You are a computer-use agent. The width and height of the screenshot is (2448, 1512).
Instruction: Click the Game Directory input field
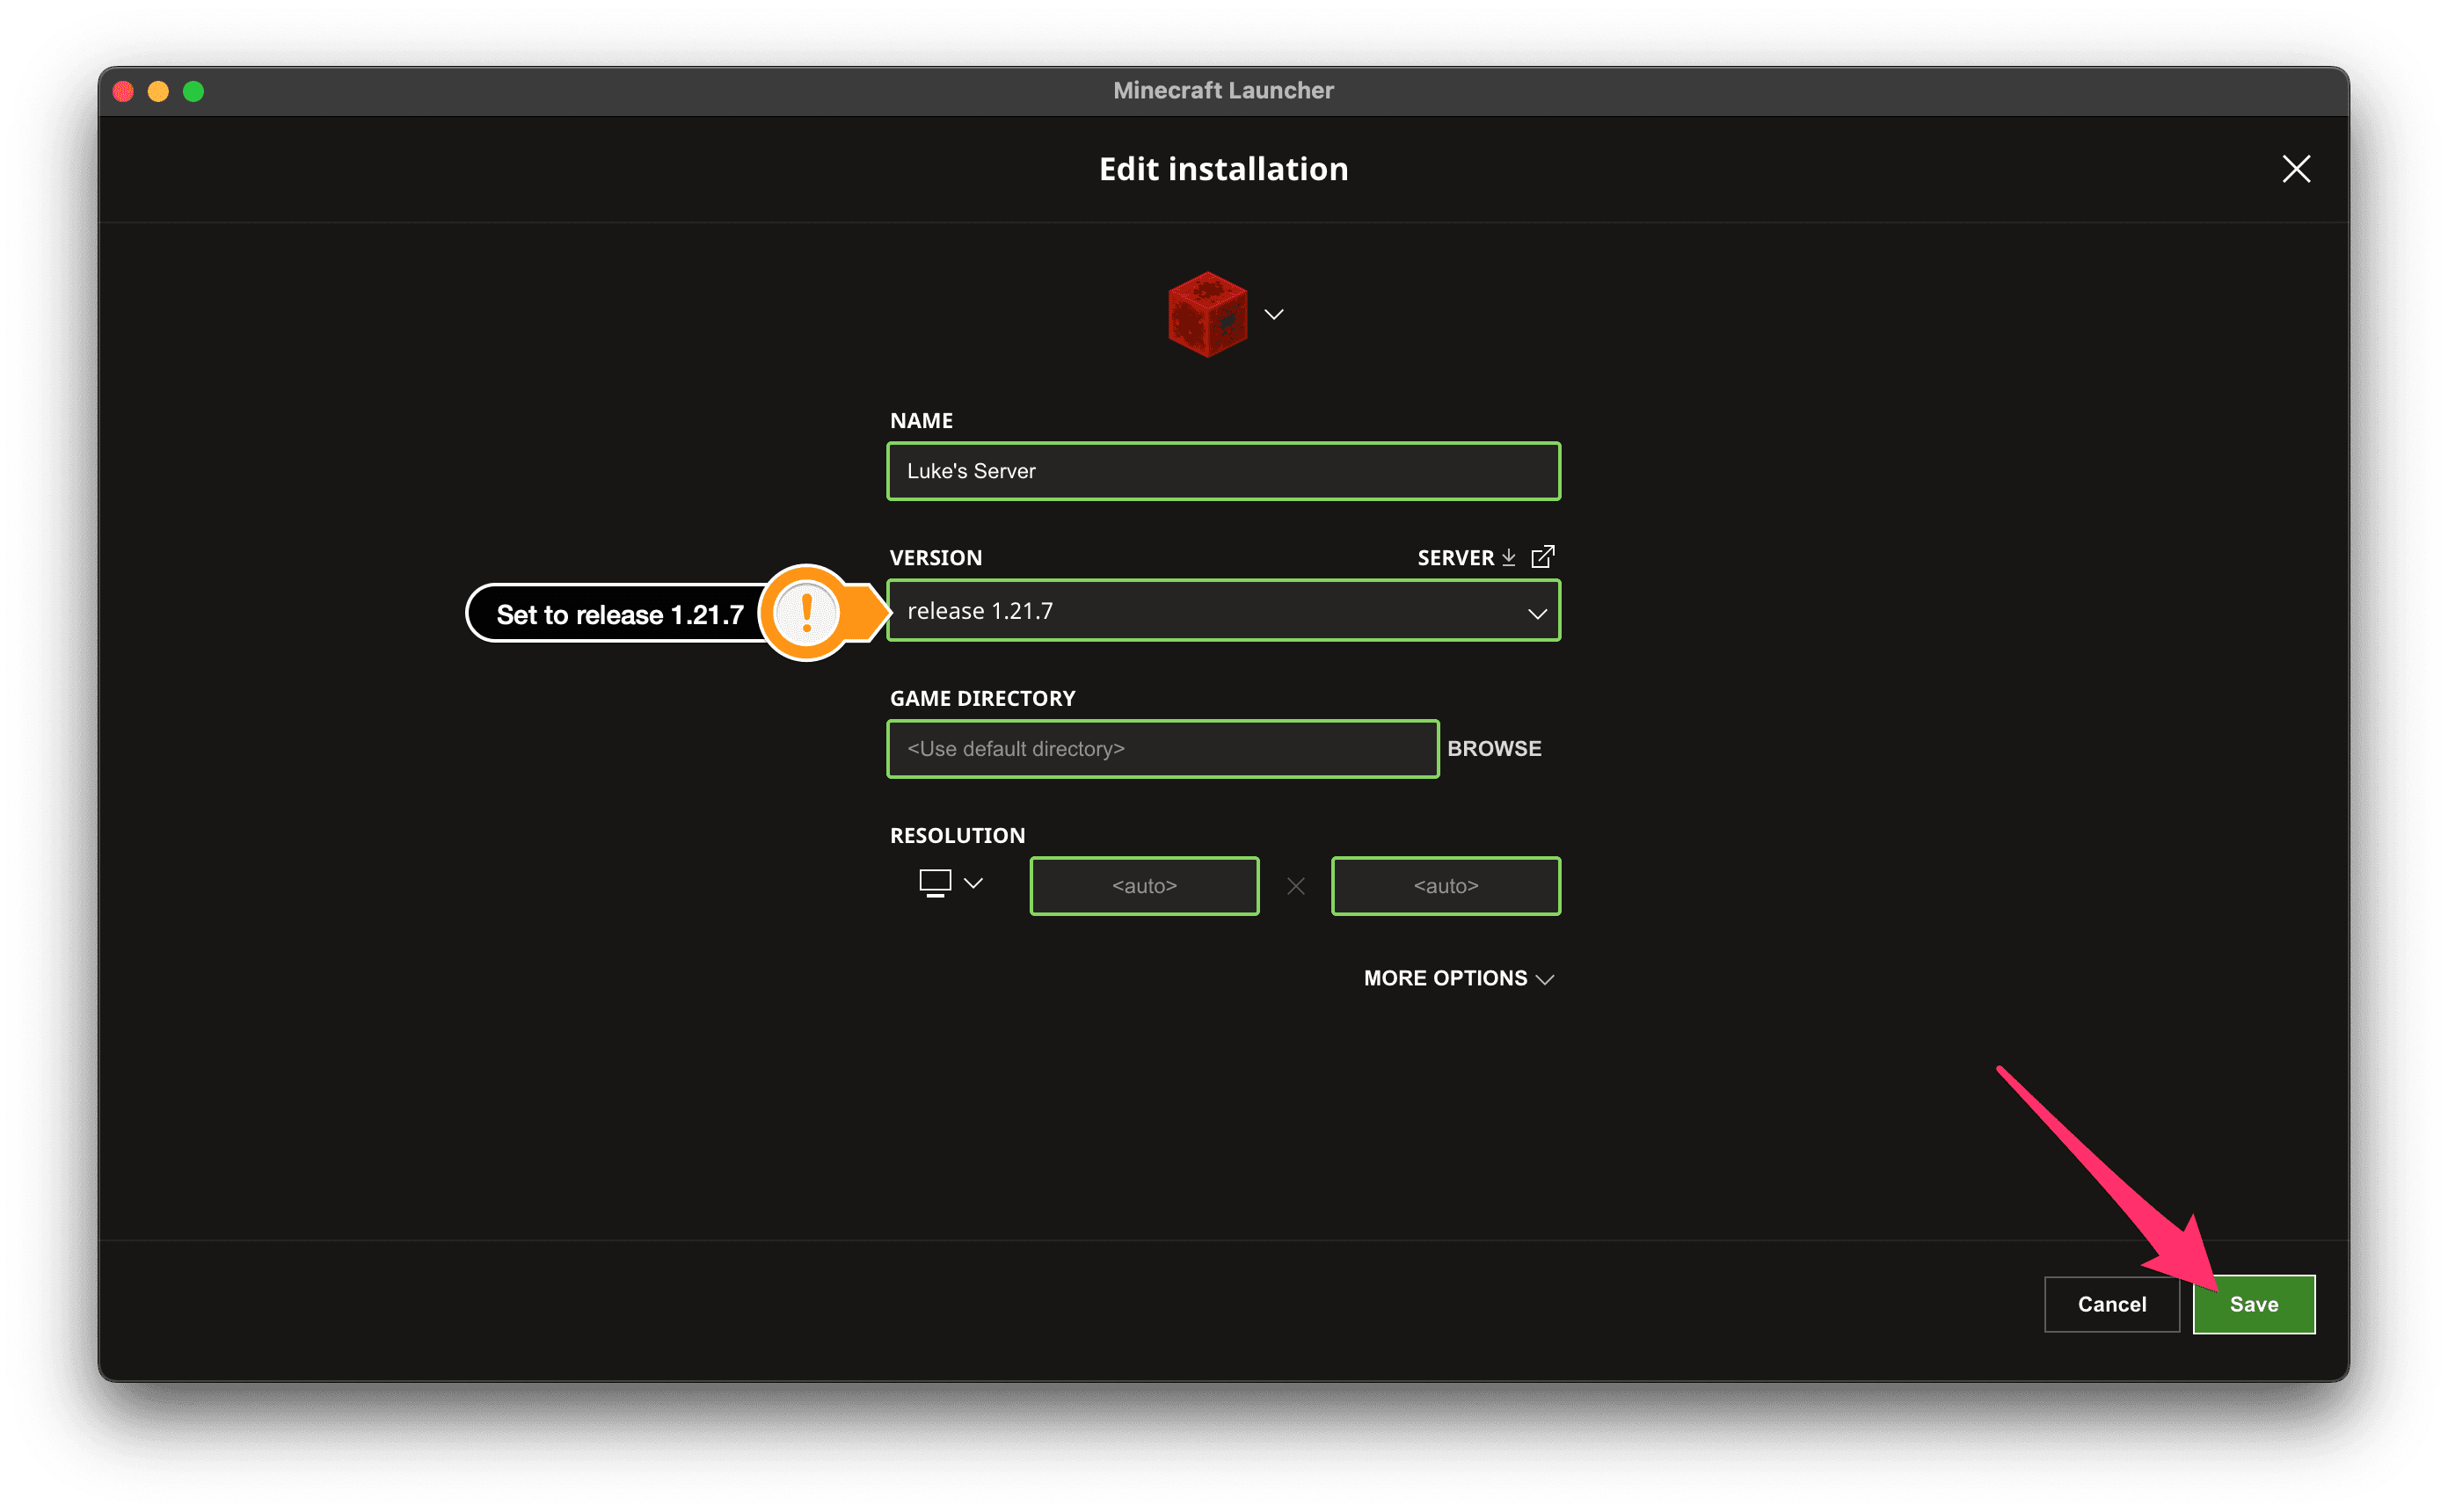point(1162,748)
